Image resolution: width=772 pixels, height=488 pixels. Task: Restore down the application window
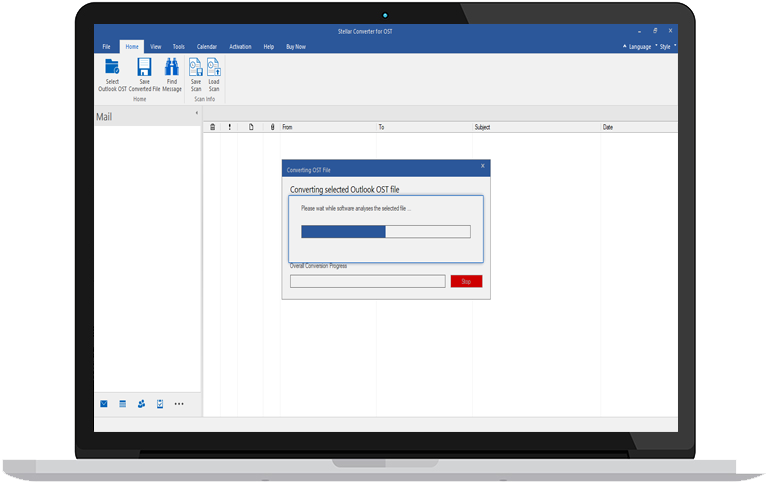pos(655,31)
